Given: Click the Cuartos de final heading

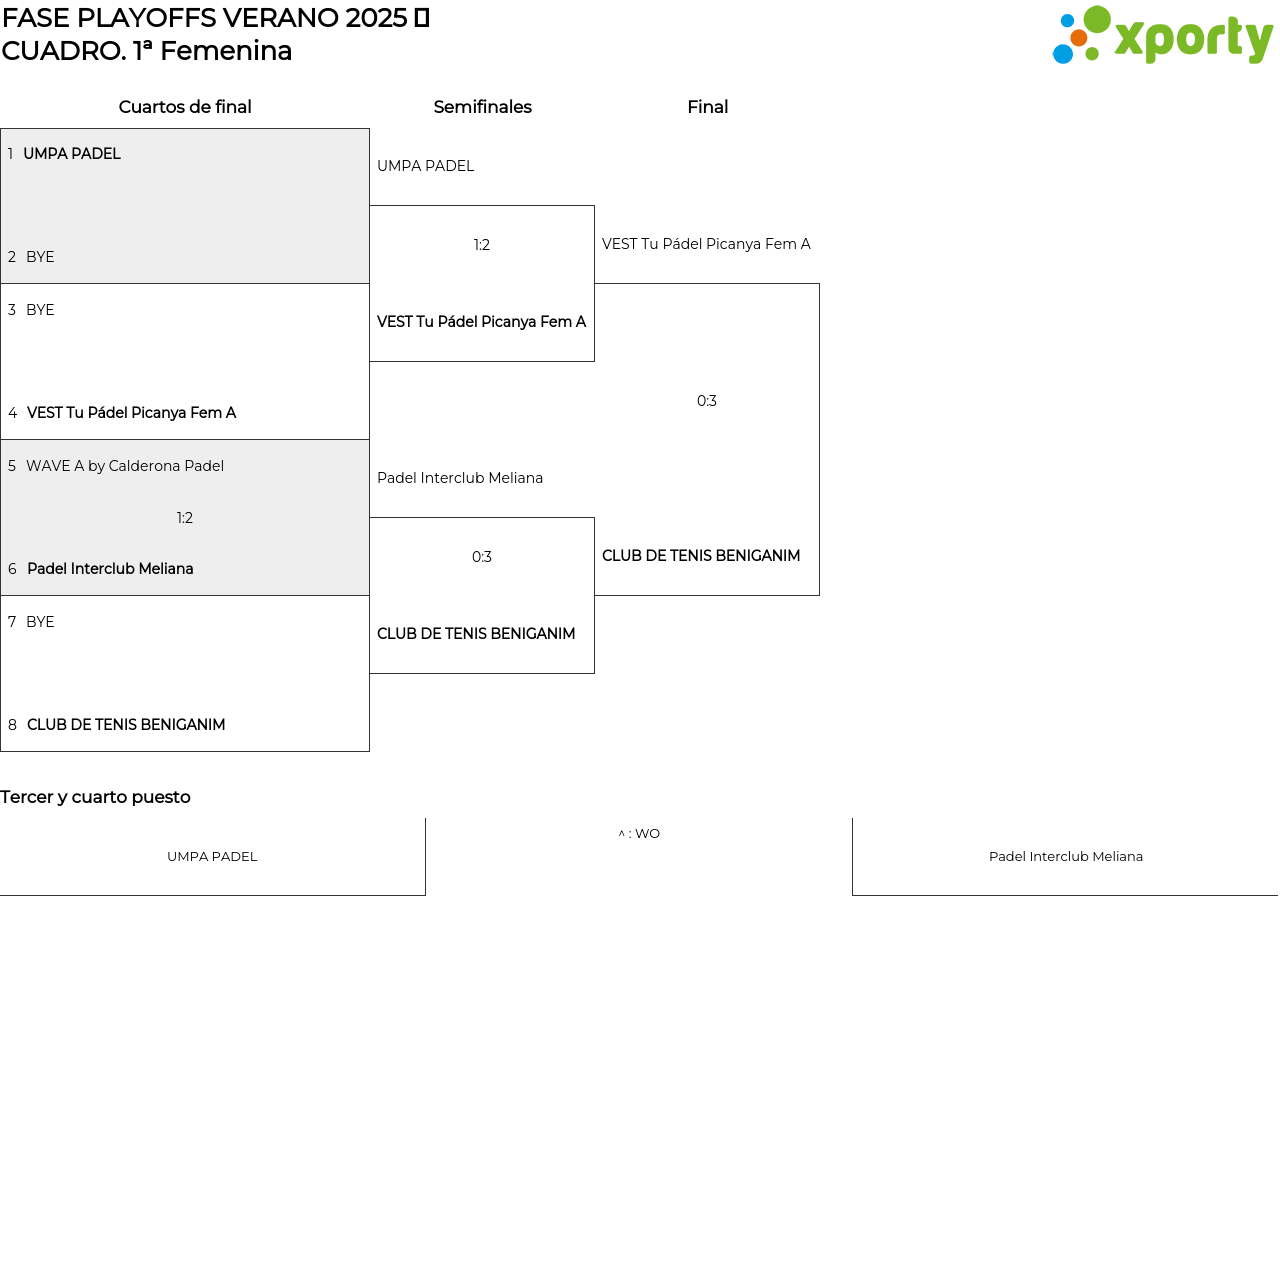Looking at the screenshot, I should (185, 107).
